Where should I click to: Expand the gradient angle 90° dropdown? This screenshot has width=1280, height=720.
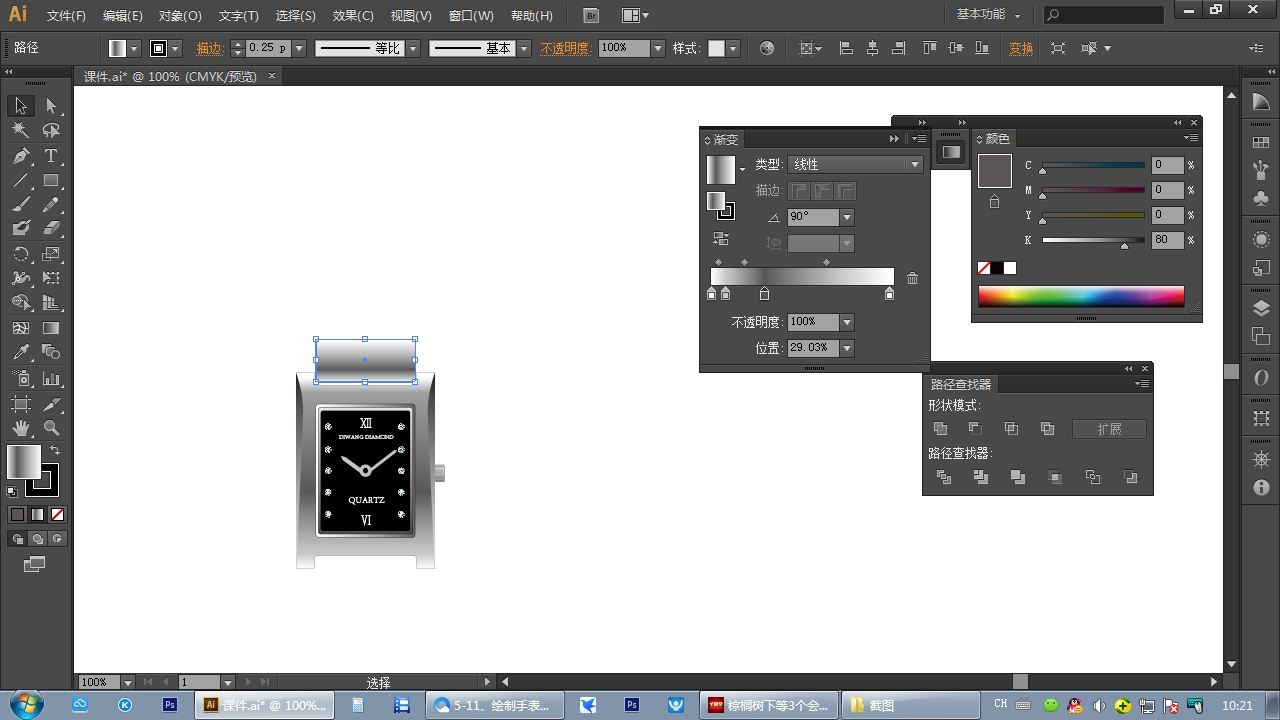coord(847,217)
